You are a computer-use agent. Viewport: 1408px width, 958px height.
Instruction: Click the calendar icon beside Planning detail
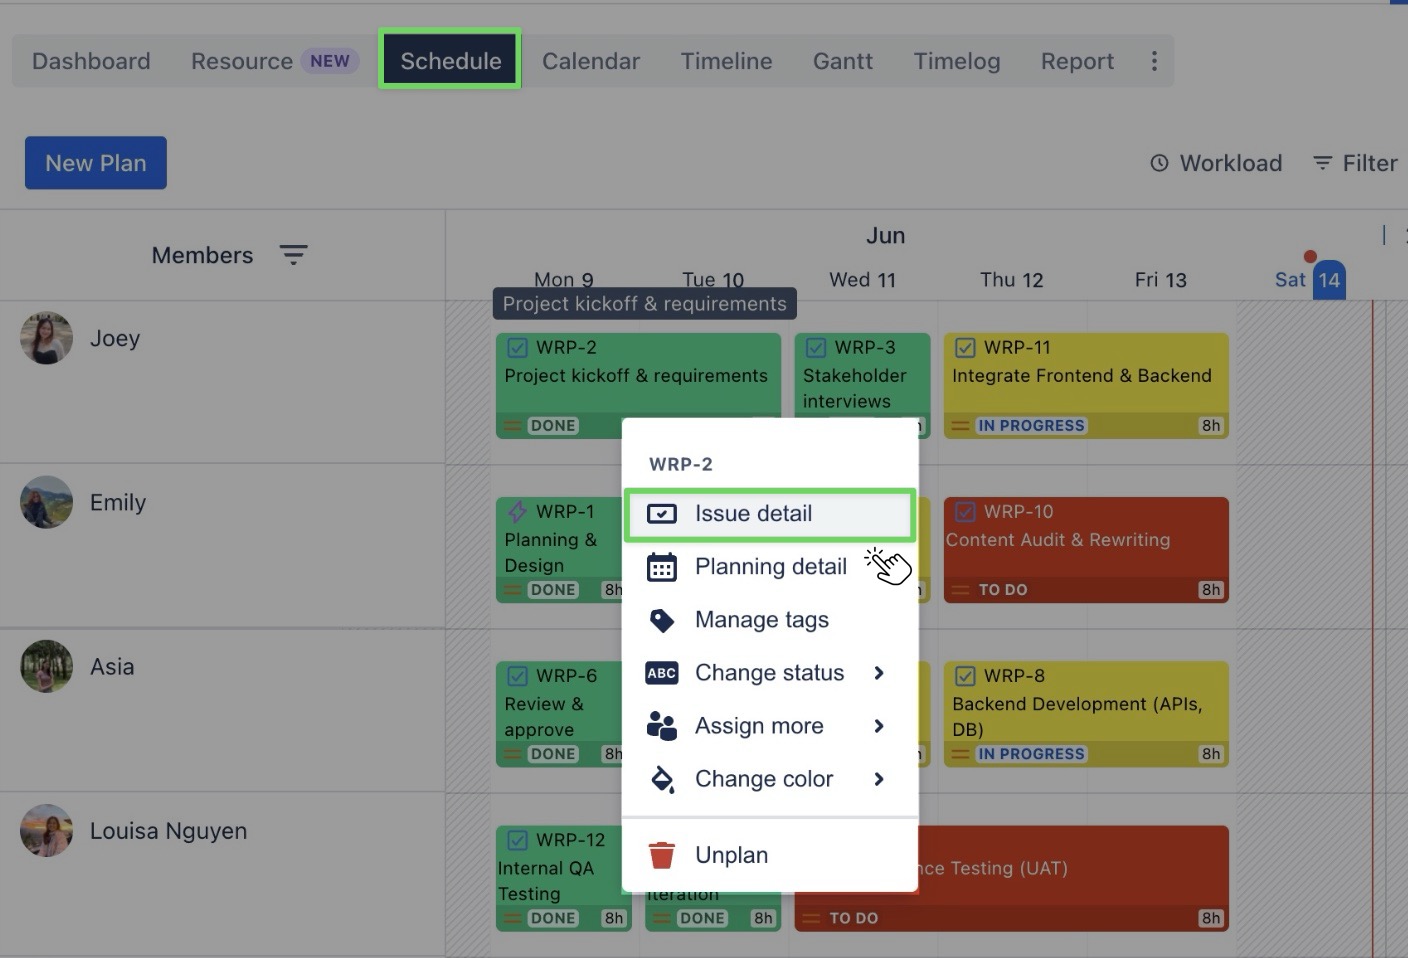pos(661,566)
